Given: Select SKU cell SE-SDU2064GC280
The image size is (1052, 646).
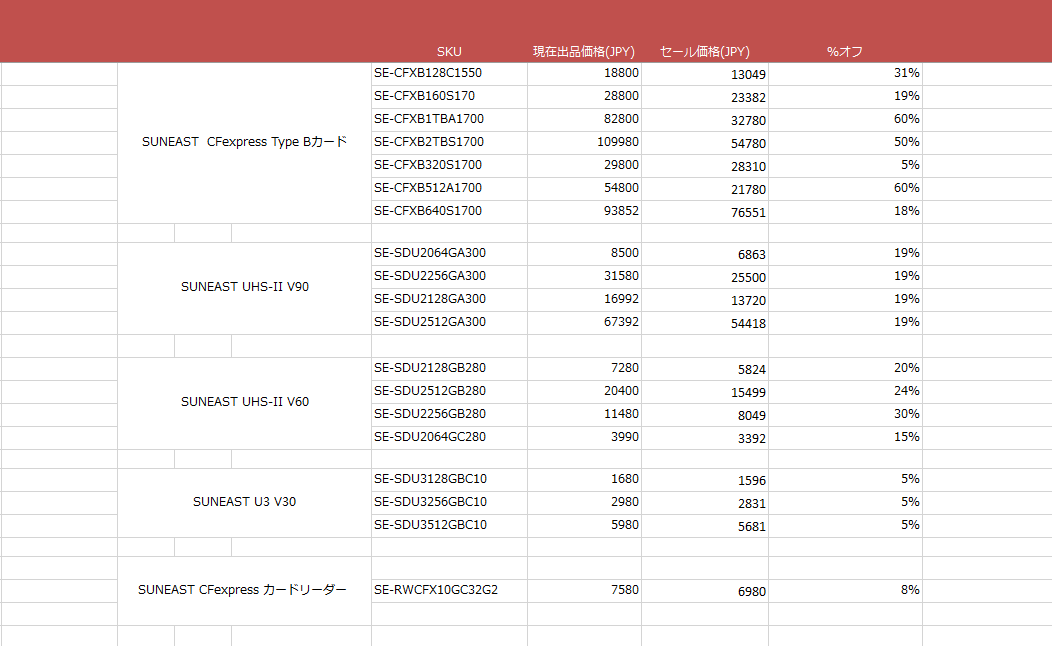Looking at the screenshot, I should click(x=449, y=437).
